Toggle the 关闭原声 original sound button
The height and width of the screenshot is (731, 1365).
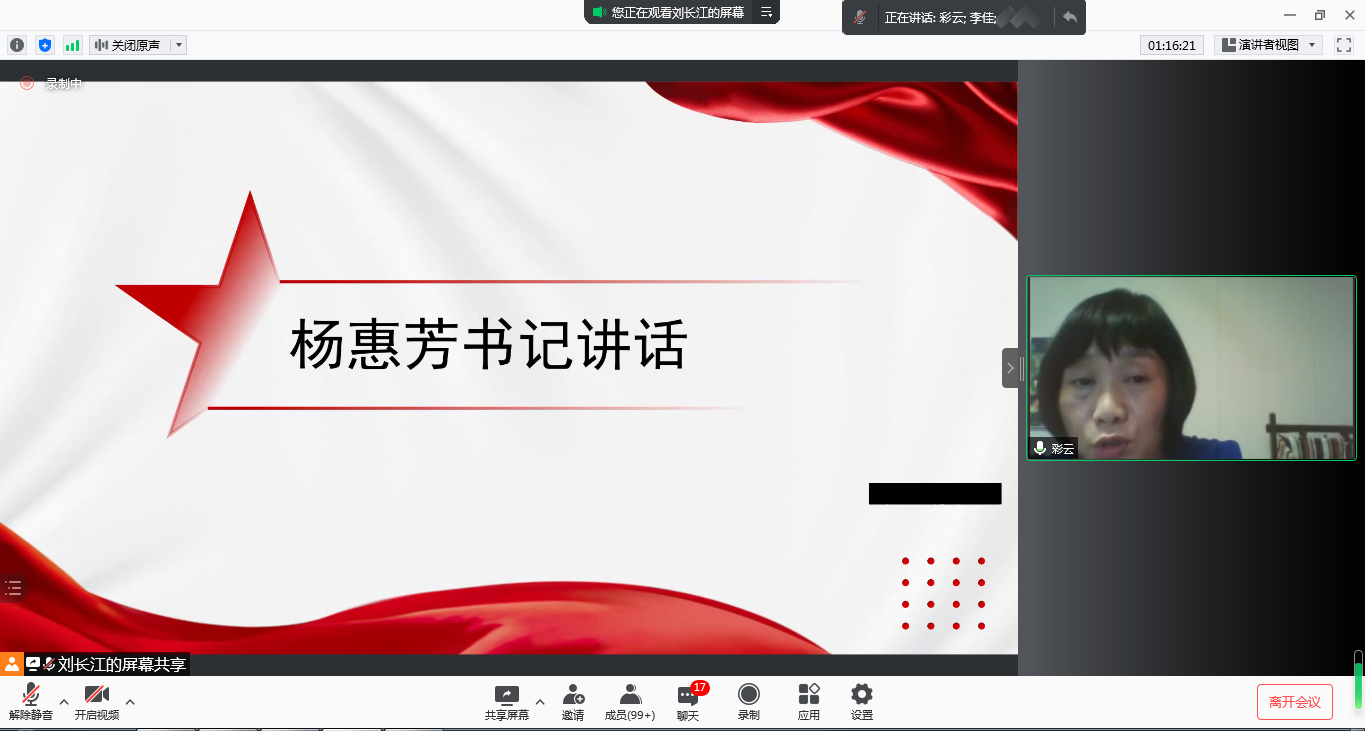(x=128, y=45)
